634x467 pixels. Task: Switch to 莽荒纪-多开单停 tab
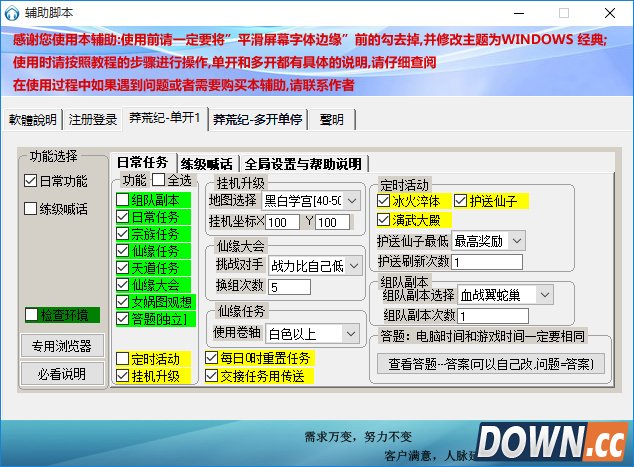(x=258, y=120)
